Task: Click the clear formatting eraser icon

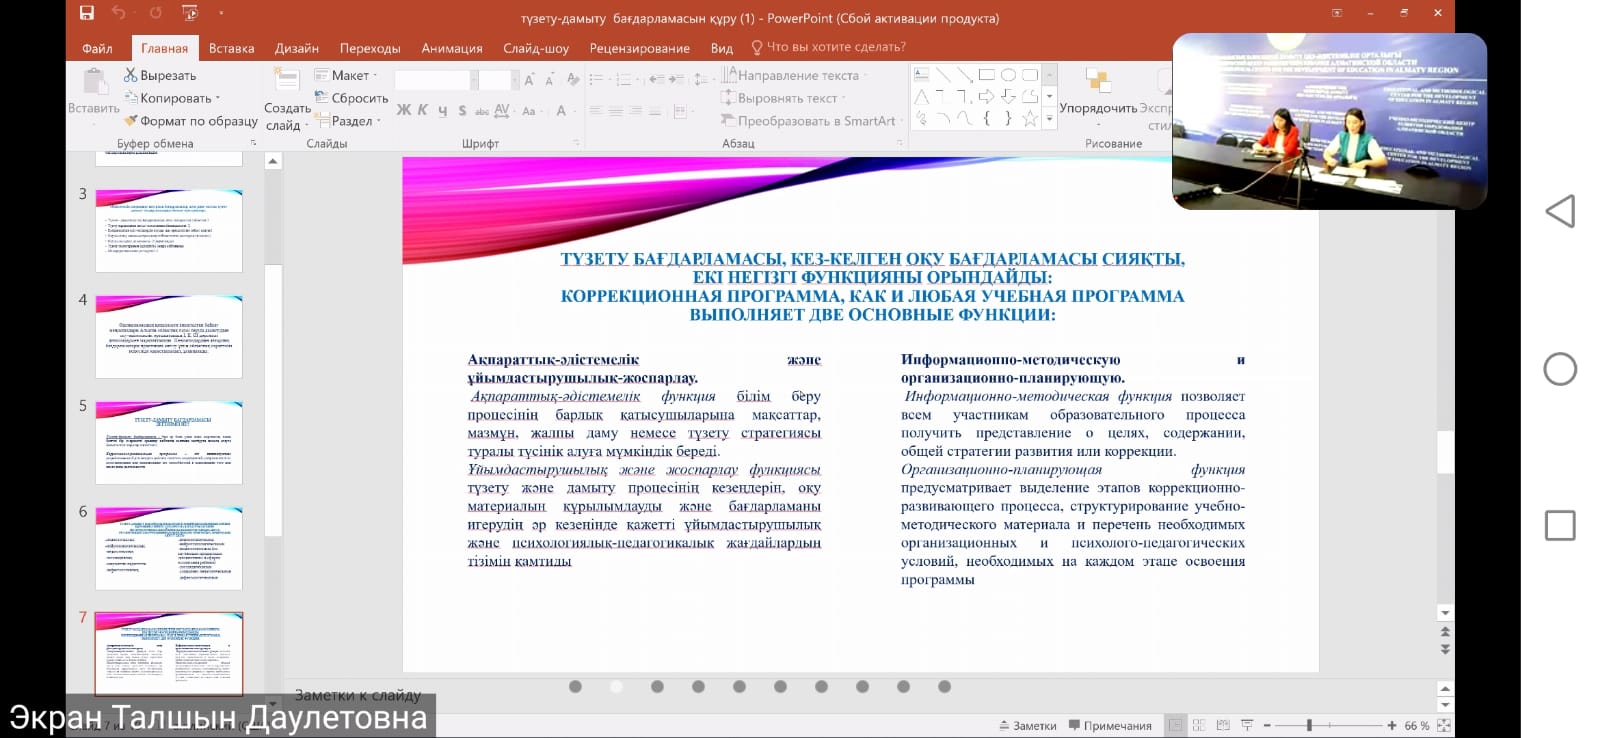Action: coord(573,80)
